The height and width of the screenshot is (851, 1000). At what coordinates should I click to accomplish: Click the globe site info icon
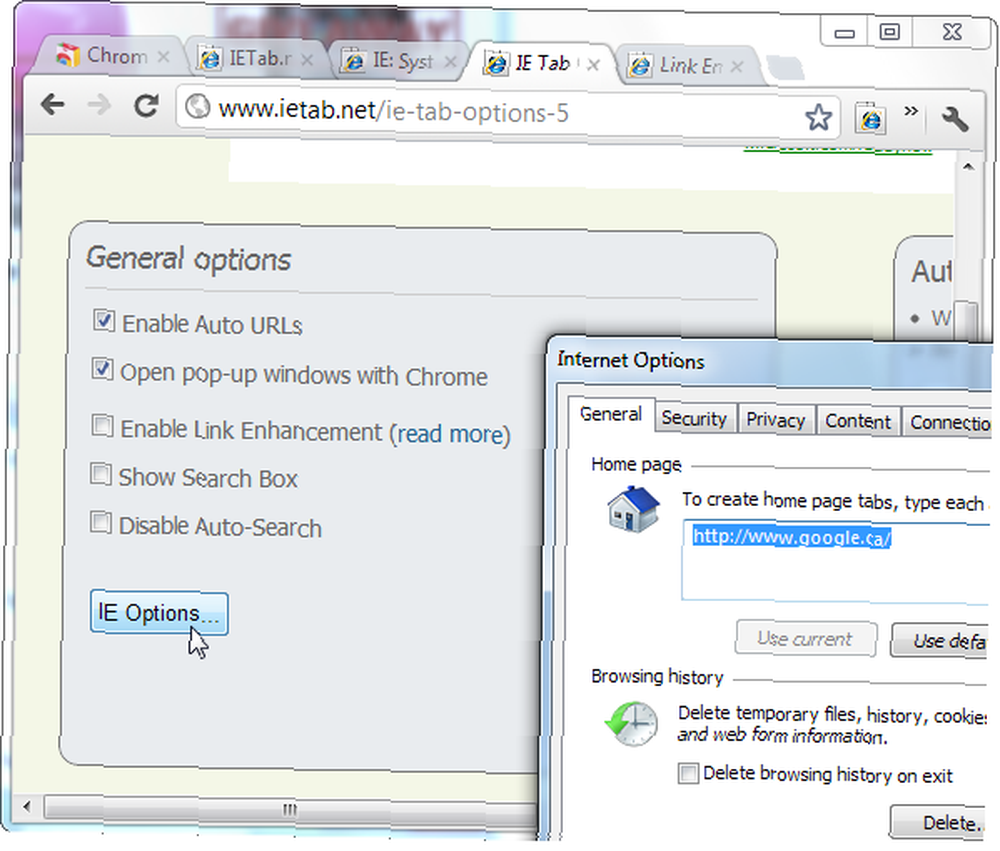click(198, 107)
